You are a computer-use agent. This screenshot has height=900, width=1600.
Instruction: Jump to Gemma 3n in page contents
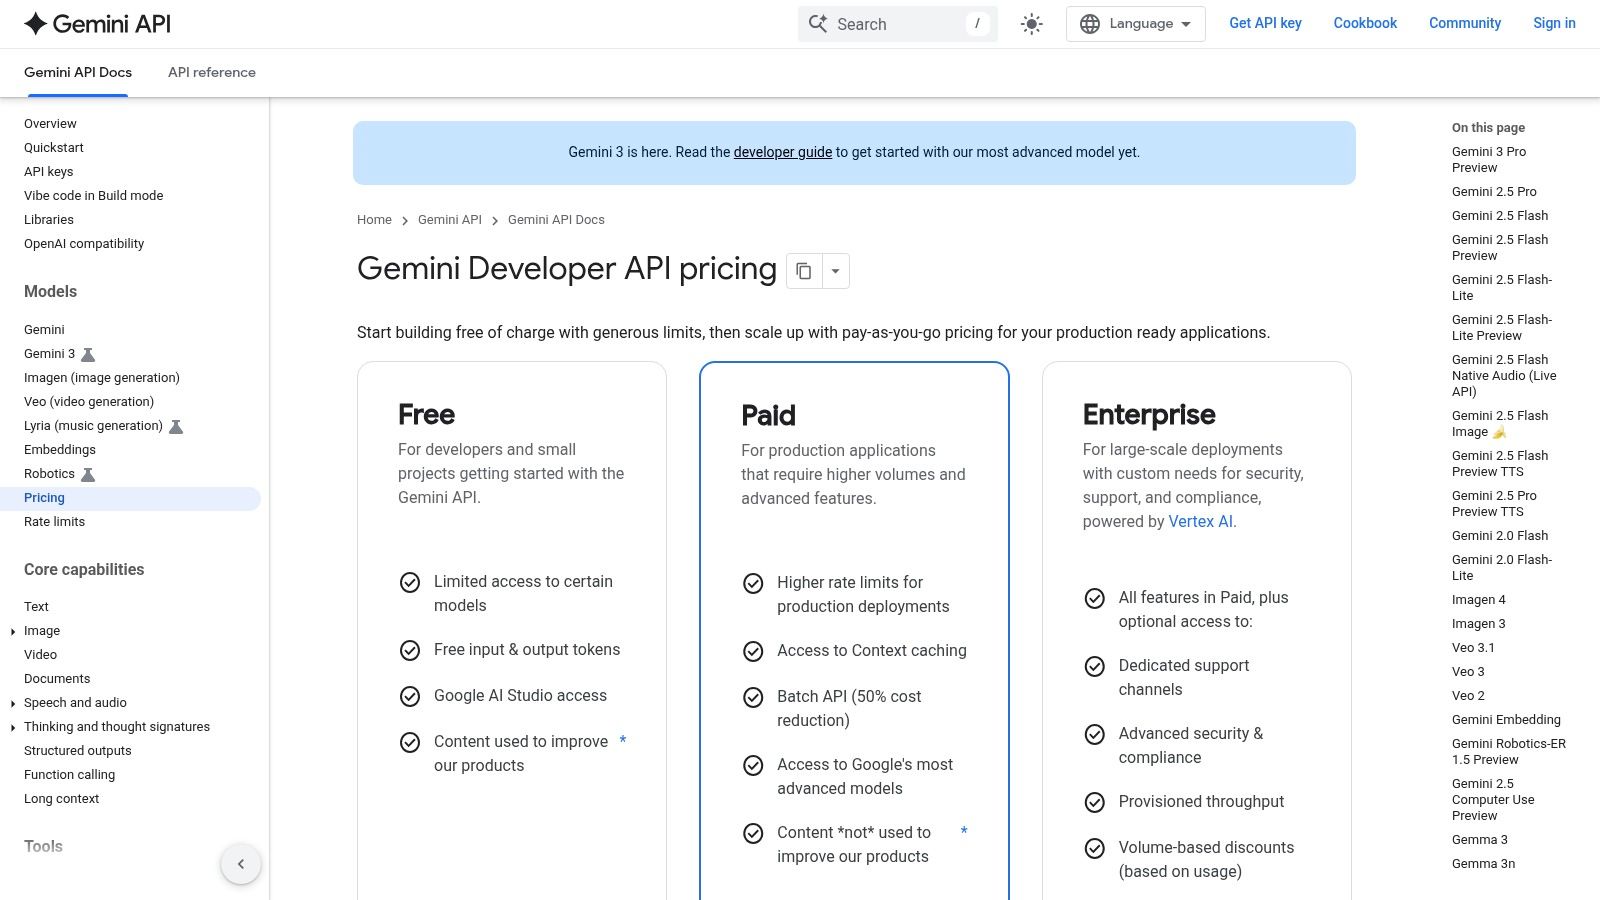click(x=1483, y=864)
